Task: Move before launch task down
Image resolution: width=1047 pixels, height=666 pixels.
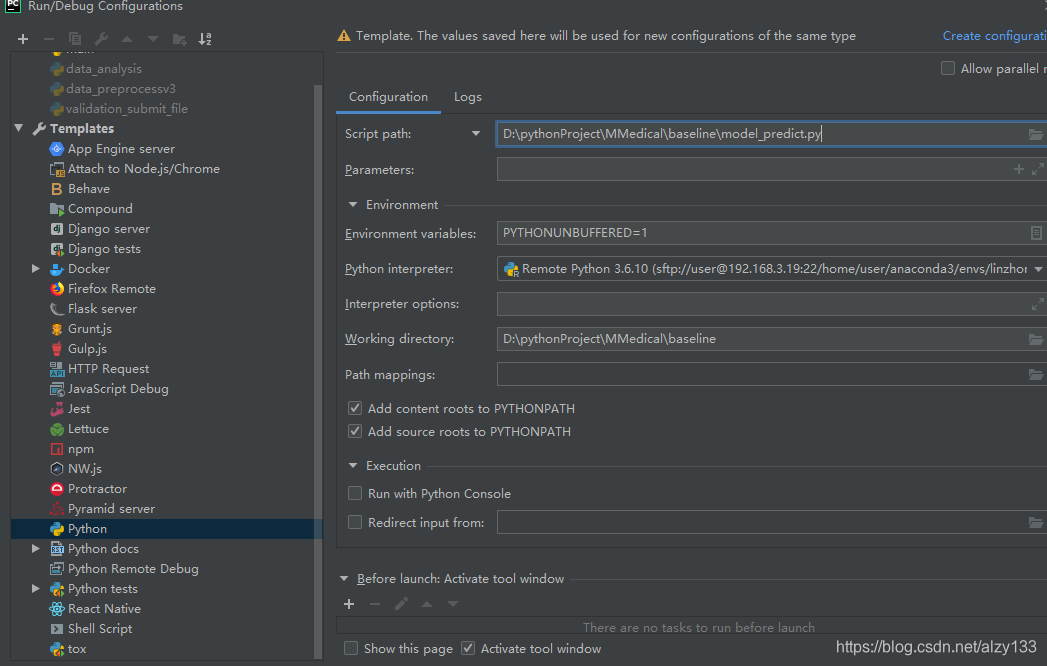Action: (453, 604)
